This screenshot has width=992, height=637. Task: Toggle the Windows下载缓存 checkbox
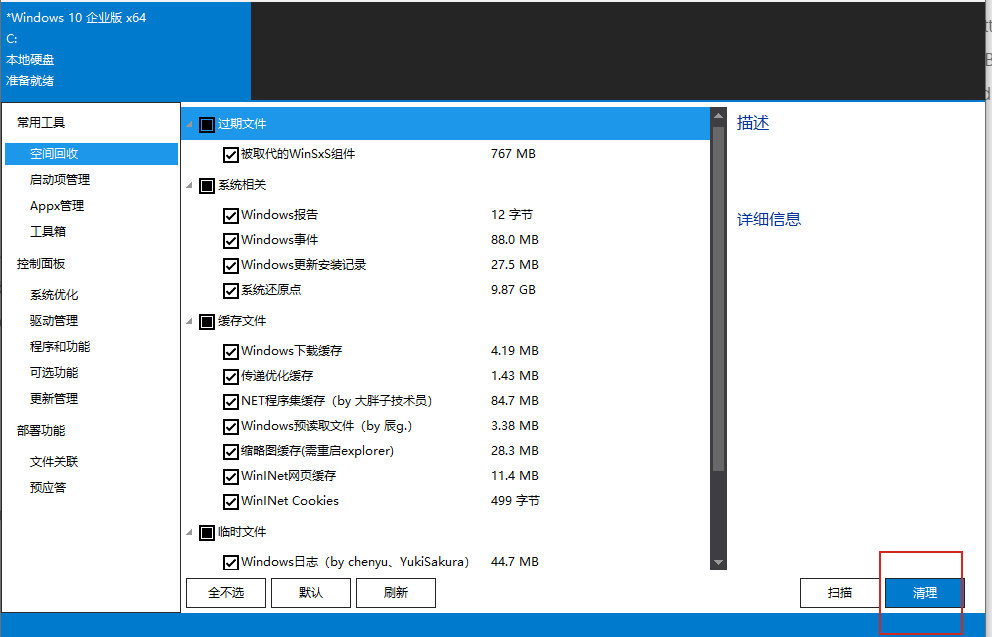231,351
